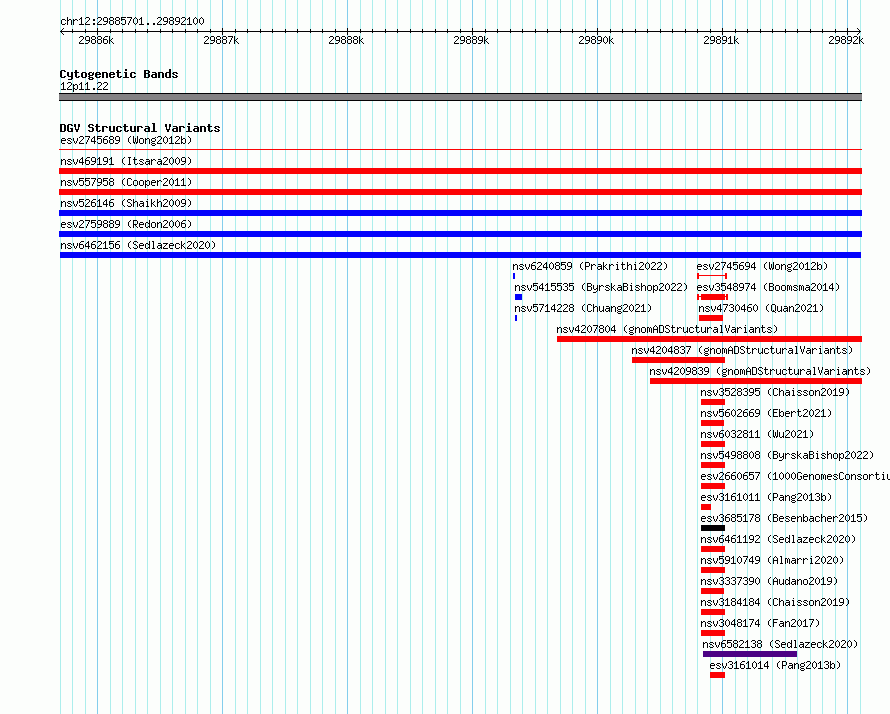Image resolution: width=890 pixels, height=714 pixels.
Task: Click the red bar under esv3548974
Action: 712,297
